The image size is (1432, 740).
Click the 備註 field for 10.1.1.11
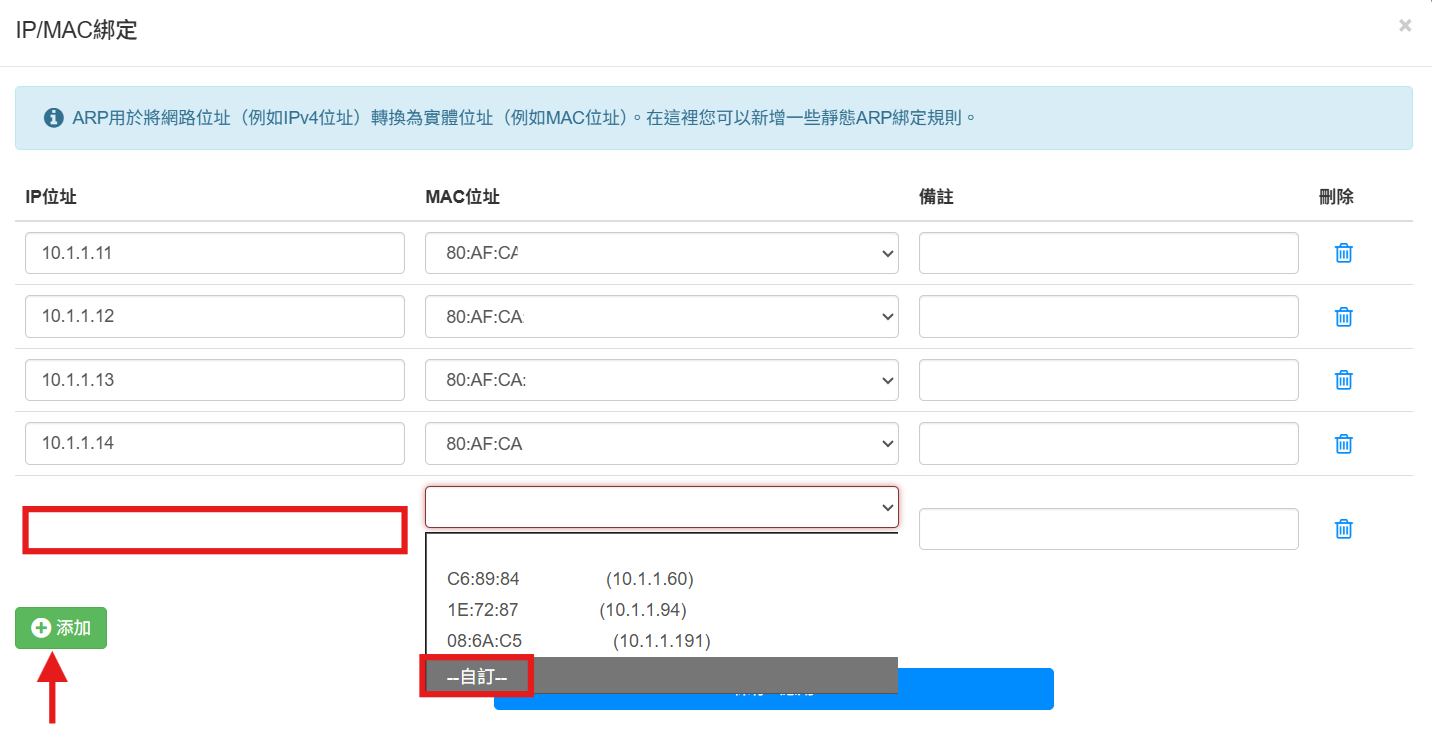(1108, 252)
